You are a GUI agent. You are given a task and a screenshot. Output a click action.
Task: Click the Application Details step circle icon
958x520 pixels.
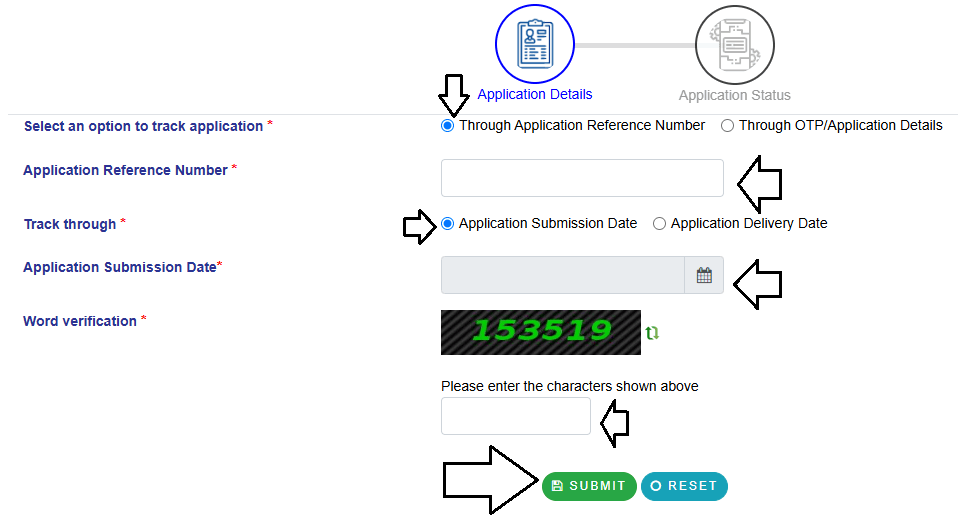[x=535, y=44]
